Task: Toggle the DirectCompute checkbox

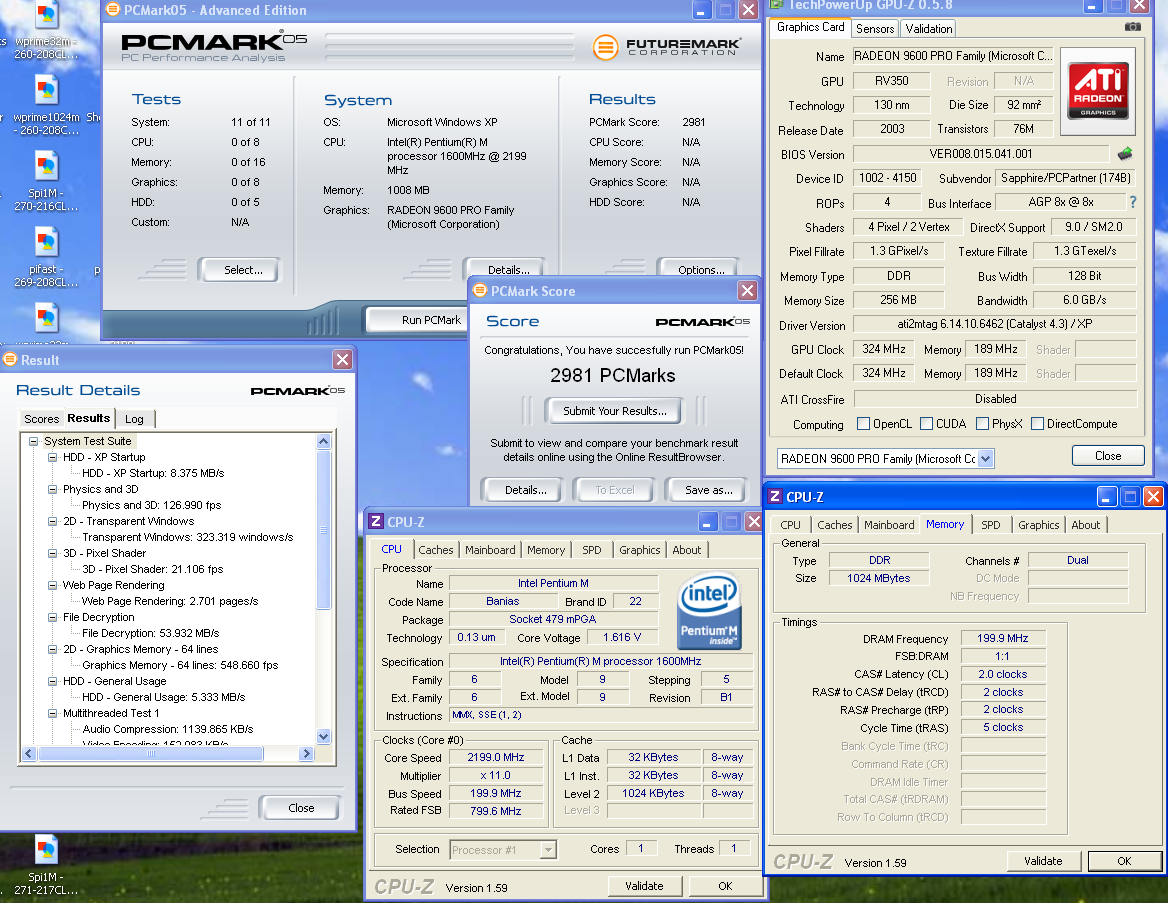Action: click(1038, 423)
